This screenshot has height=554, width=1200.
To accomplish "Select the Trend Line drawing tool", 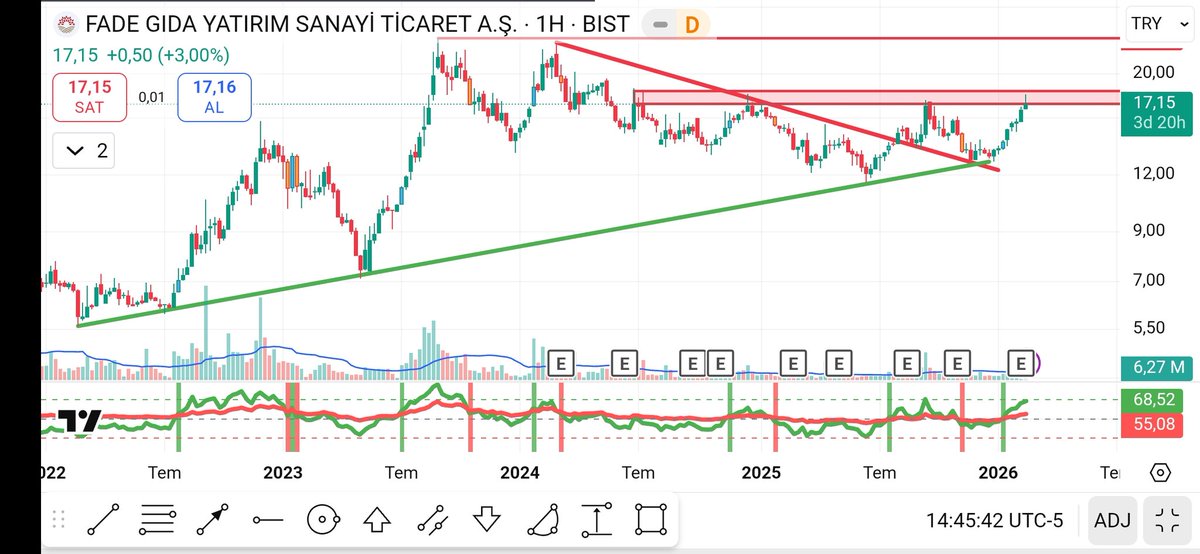I will (103, 520).
